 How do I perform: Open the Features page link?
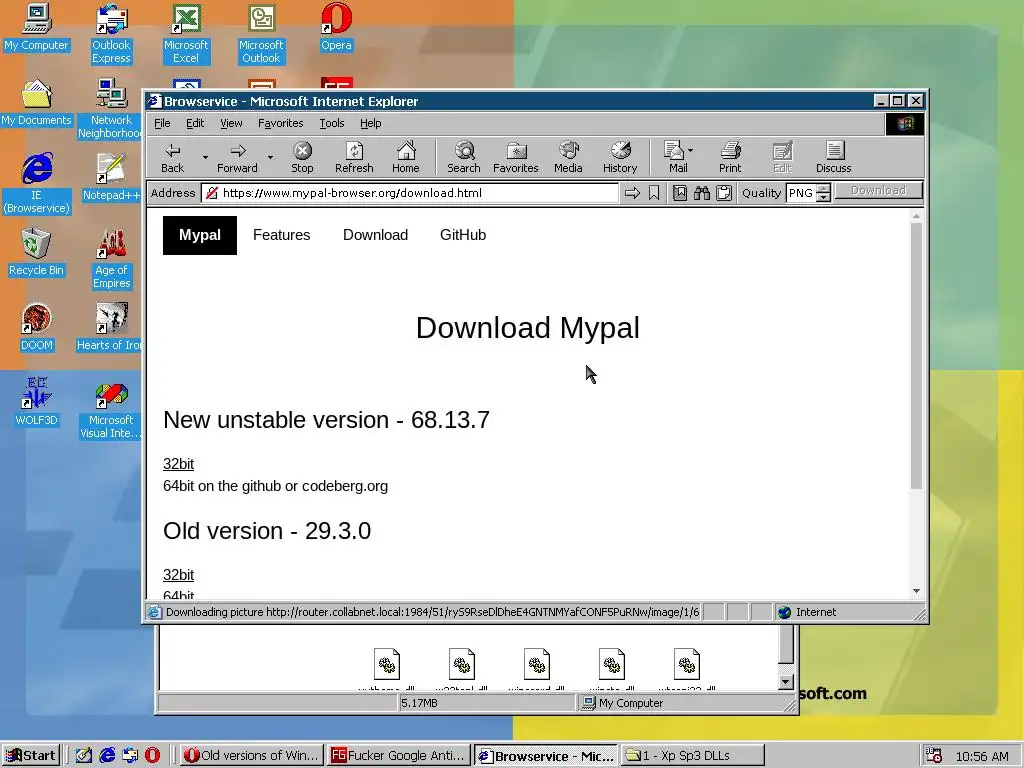281,235
